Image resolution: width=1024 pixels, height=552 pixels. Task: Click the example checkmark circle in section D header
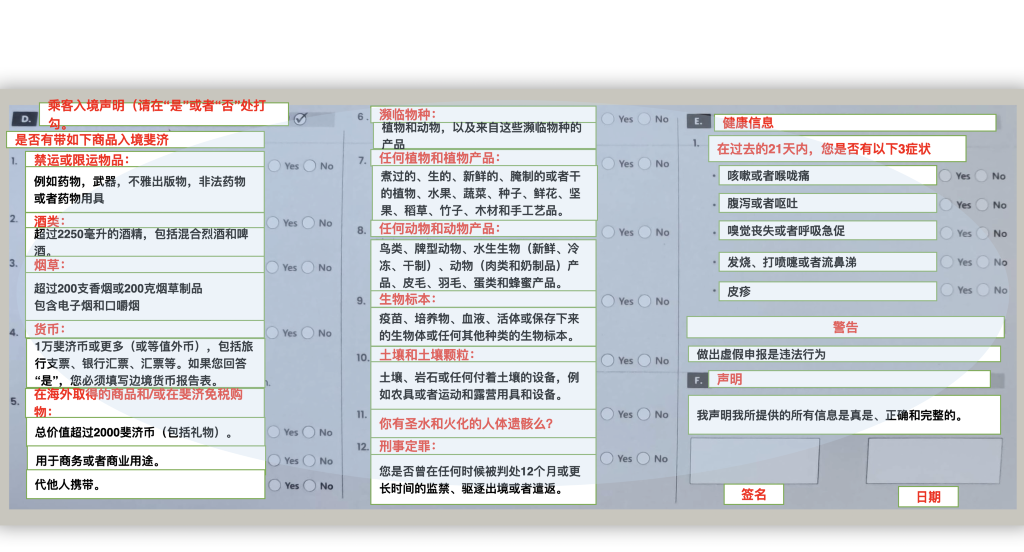point(301,118)
